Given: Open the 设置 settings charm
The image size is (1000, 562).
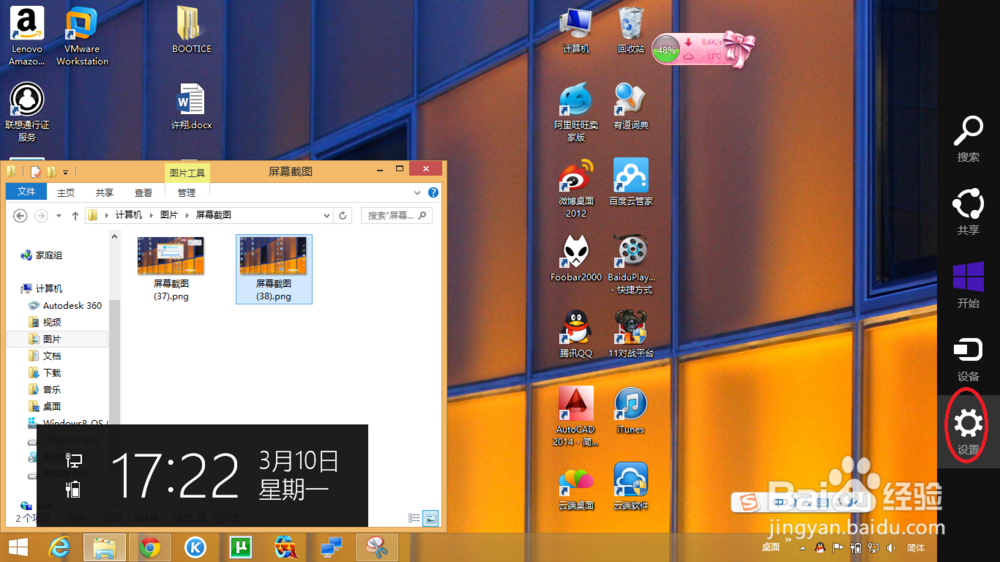Looking at the screenshot, I should point(968,432).
